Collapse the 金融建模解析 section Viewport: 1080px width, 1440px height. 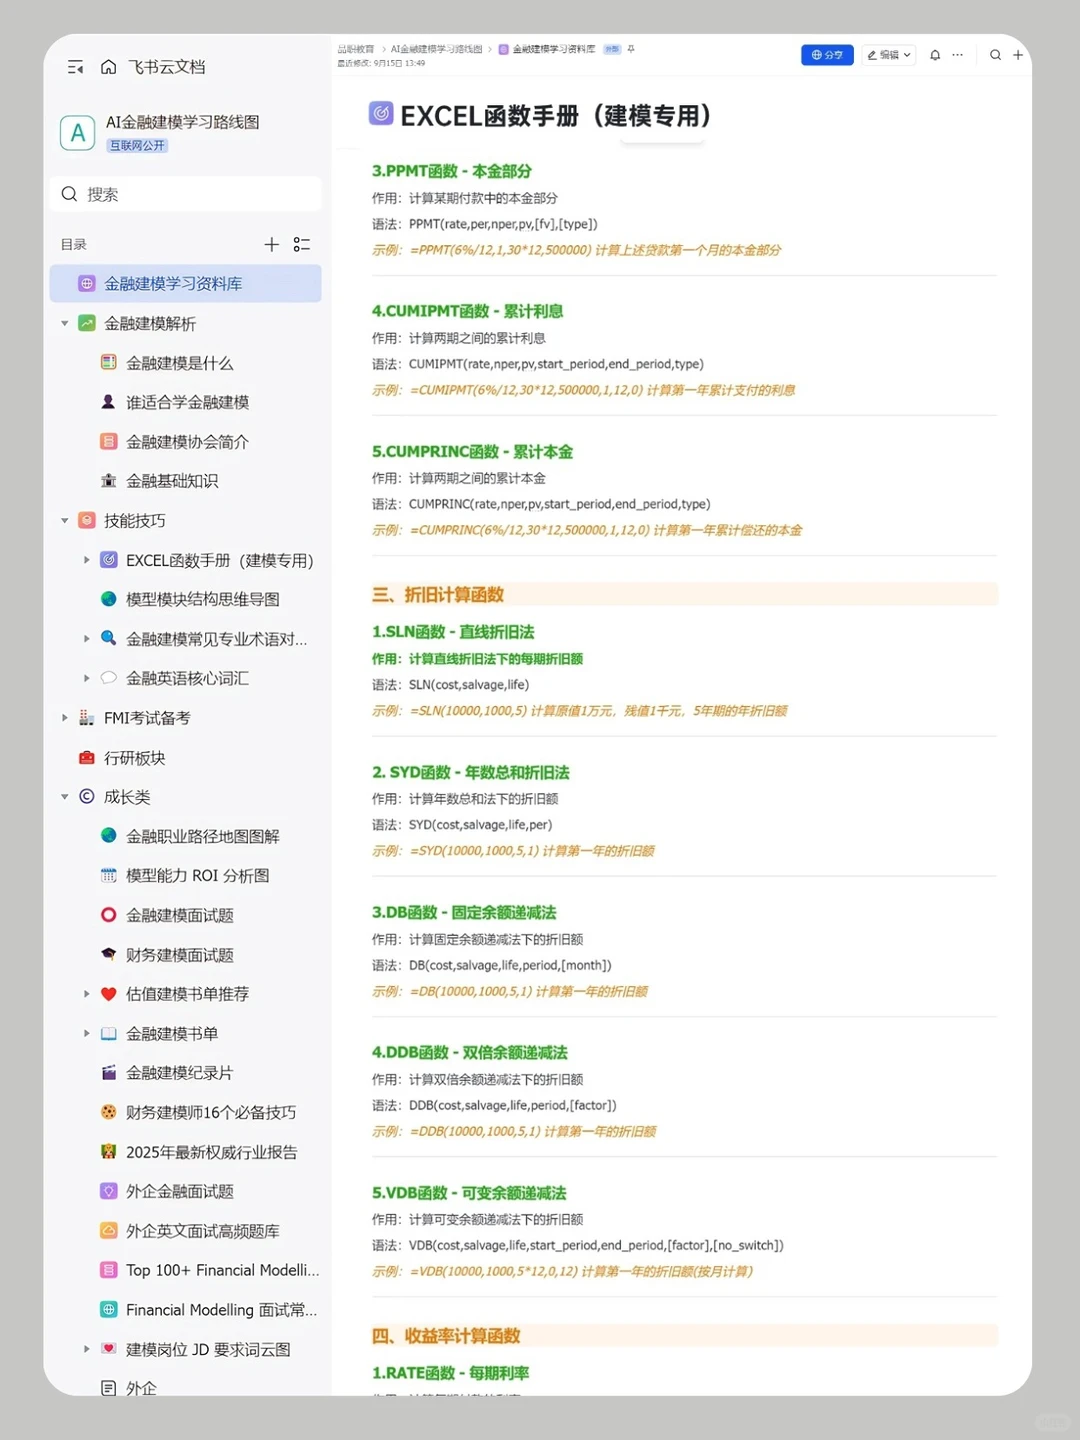[x=64, y=323]
